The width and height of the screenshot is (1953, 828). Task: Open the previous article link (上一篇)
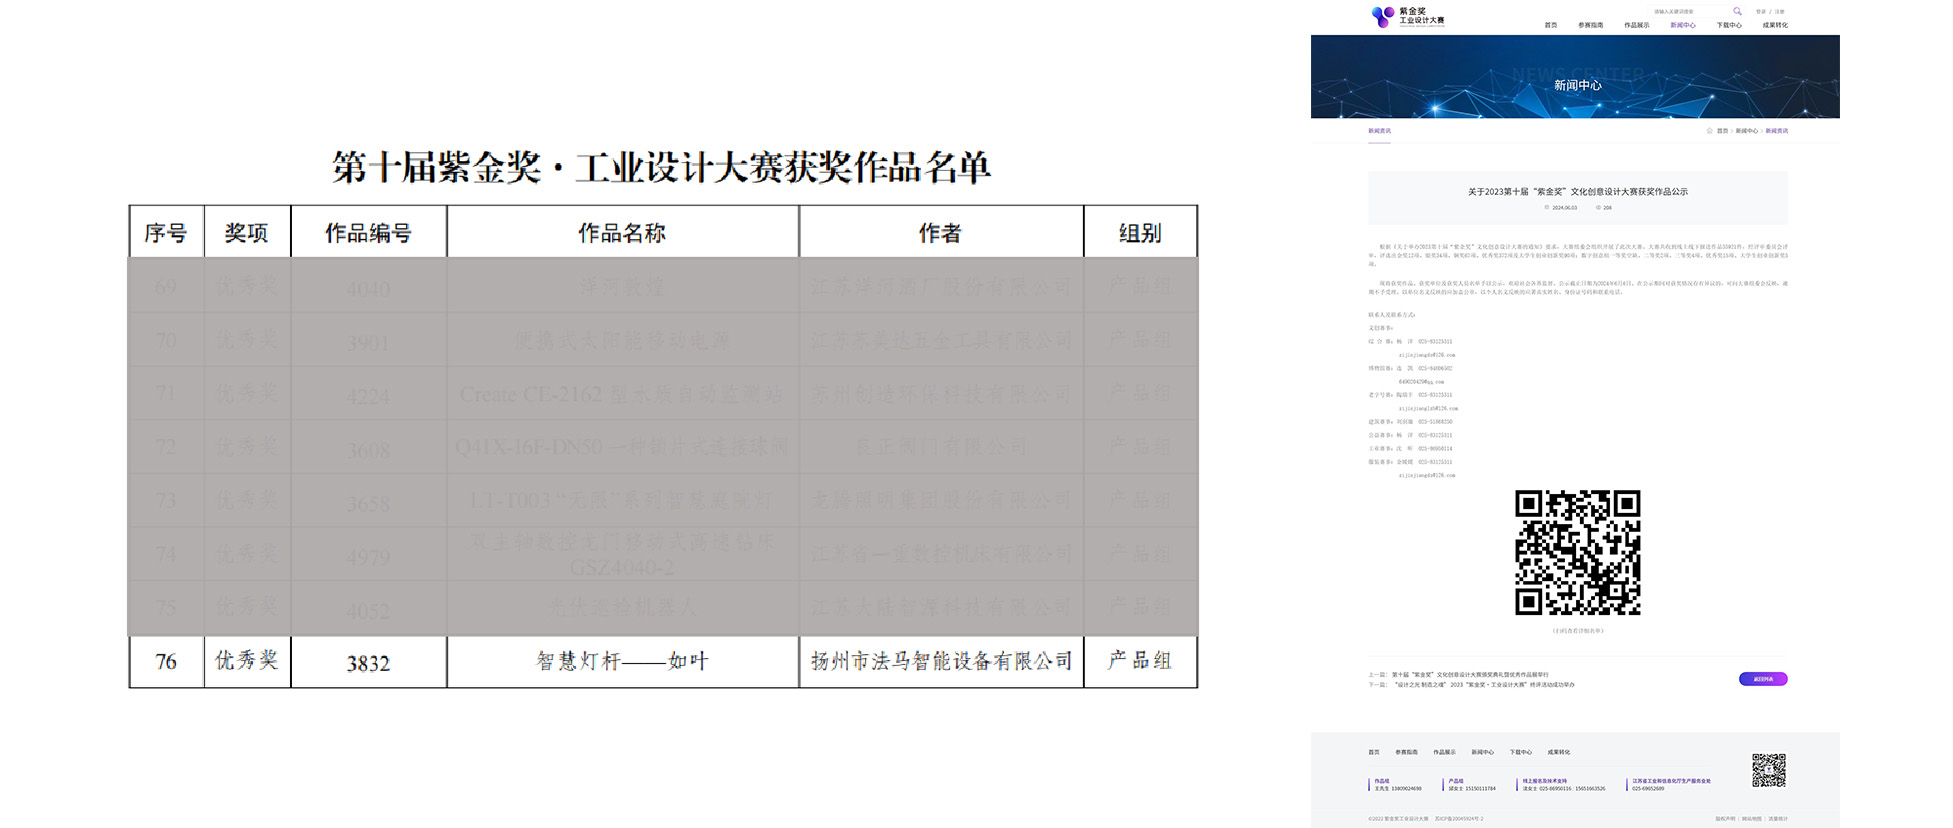(x=1470, y=675)
